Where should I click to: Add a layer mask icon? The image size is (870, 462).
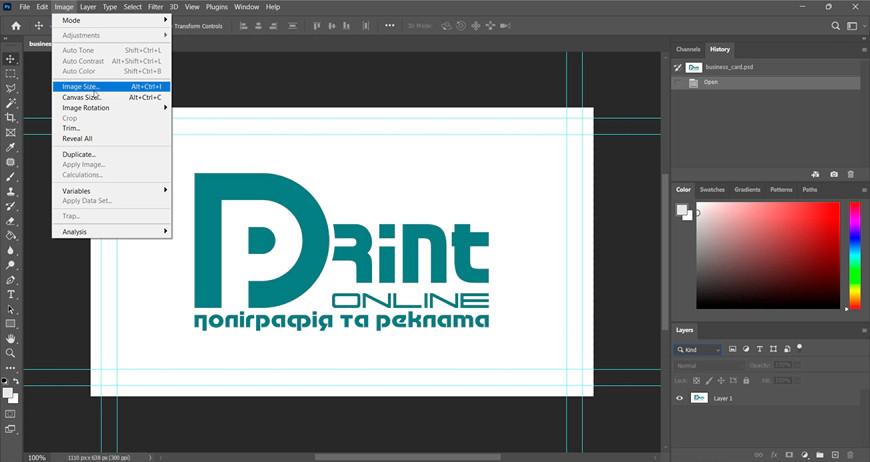pos(789,455)
